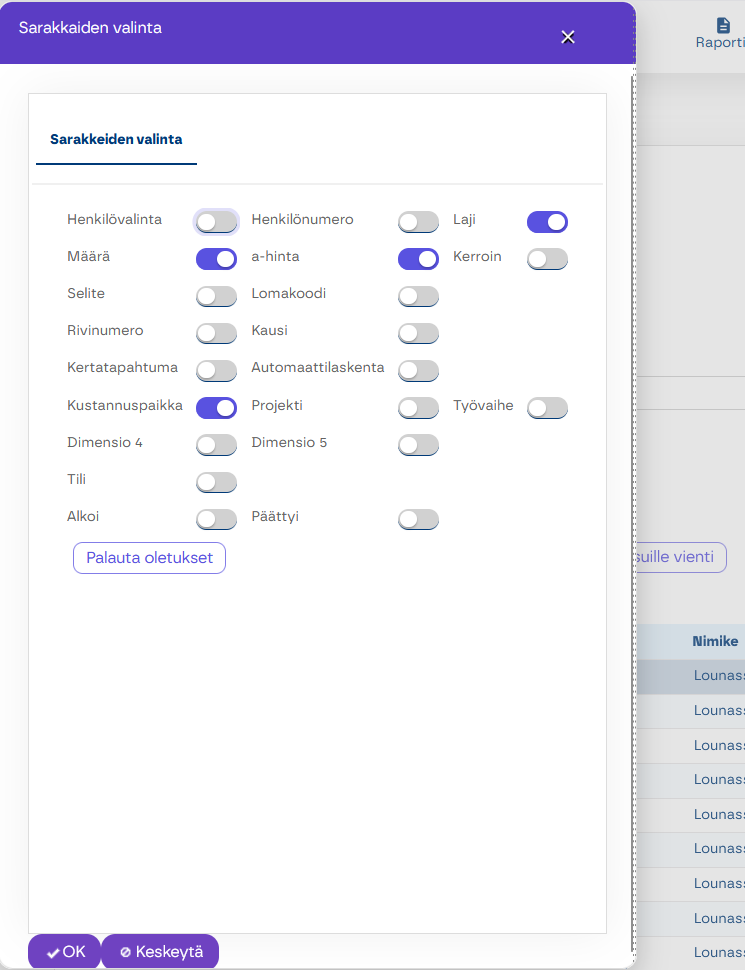Enable the Lomakoodi toggle
Viewport: 745px width, 970px height.
click(x=418, y=296)
